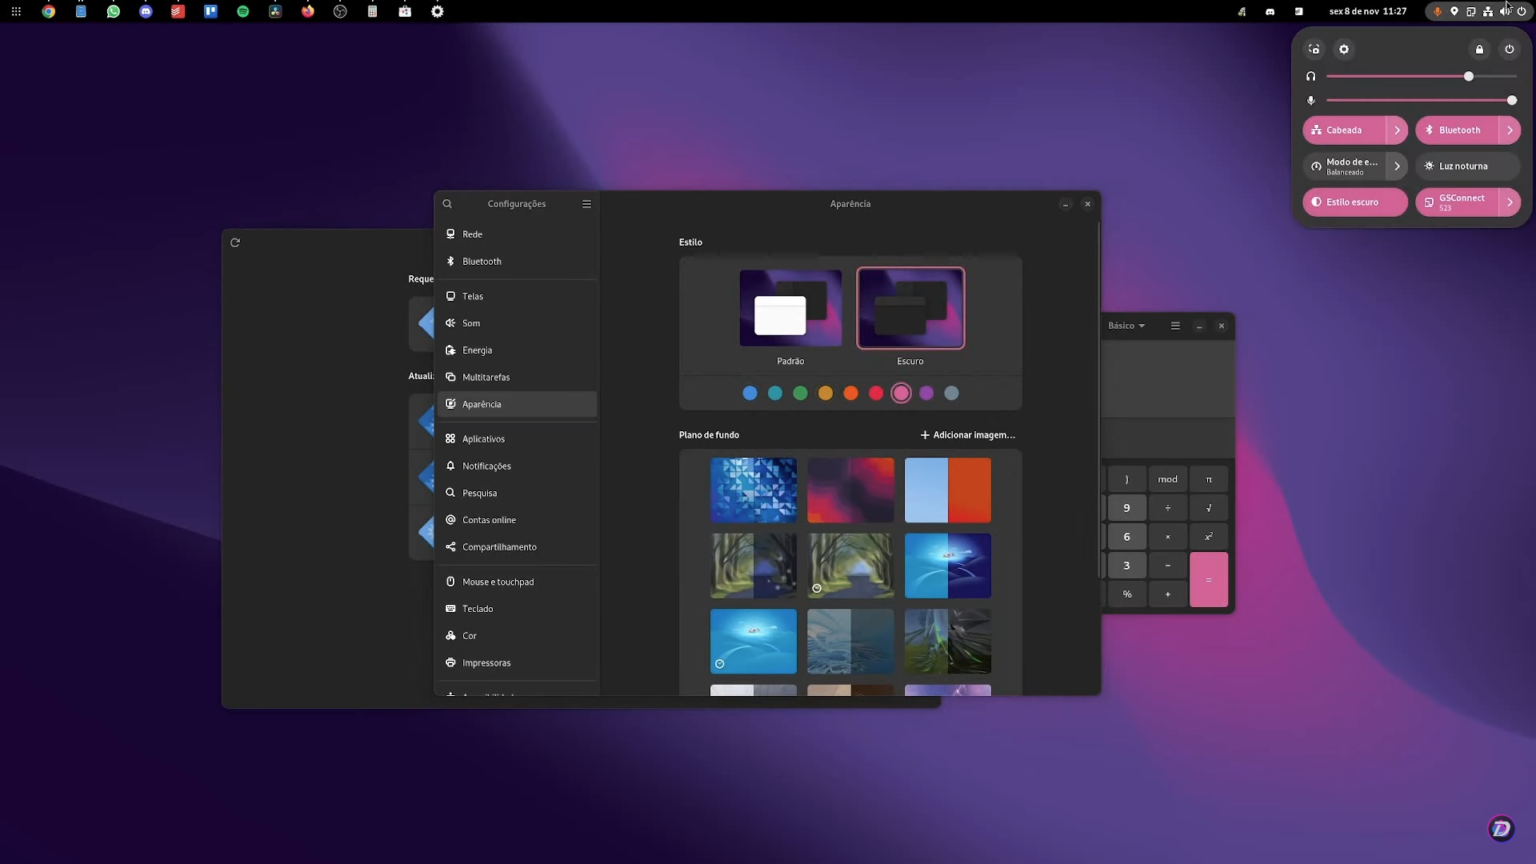The width and height of the screenshot is (1536, 864).
Task: Open the screenshot tool from quick settings
Action: point(1313,48)
